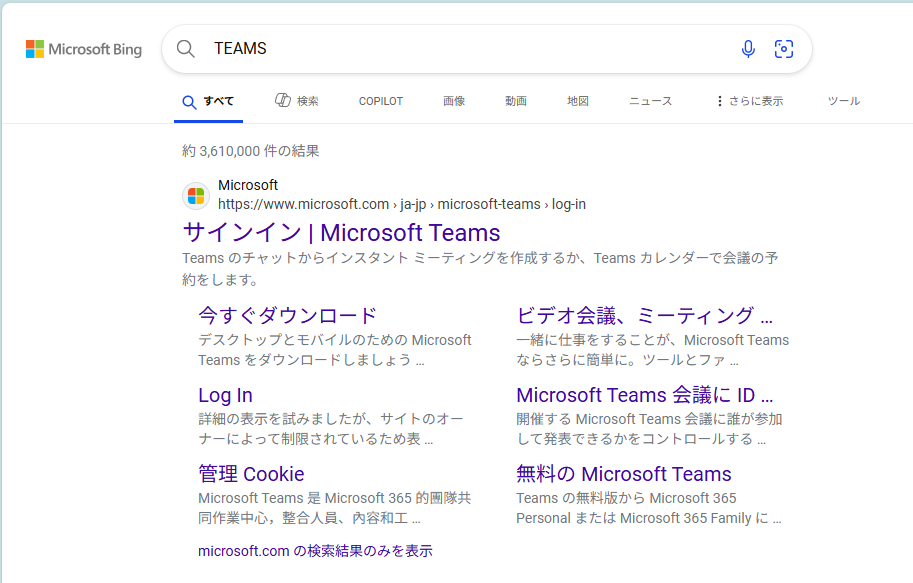Click microsoft.com の検索結果のみを表示 link
The image size is (913, 583).
[x=315, y=551]
